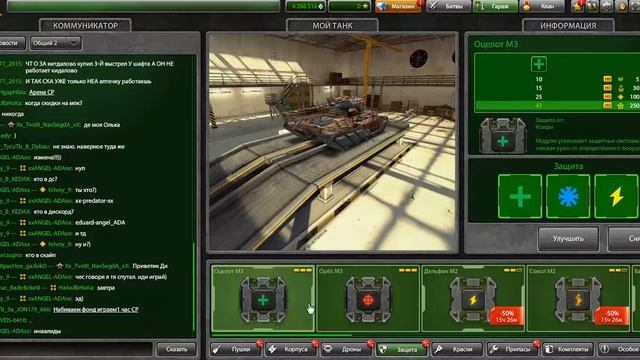Open settings via the gear icon
Screen dimensions: 640x360
tap(607, 6)
